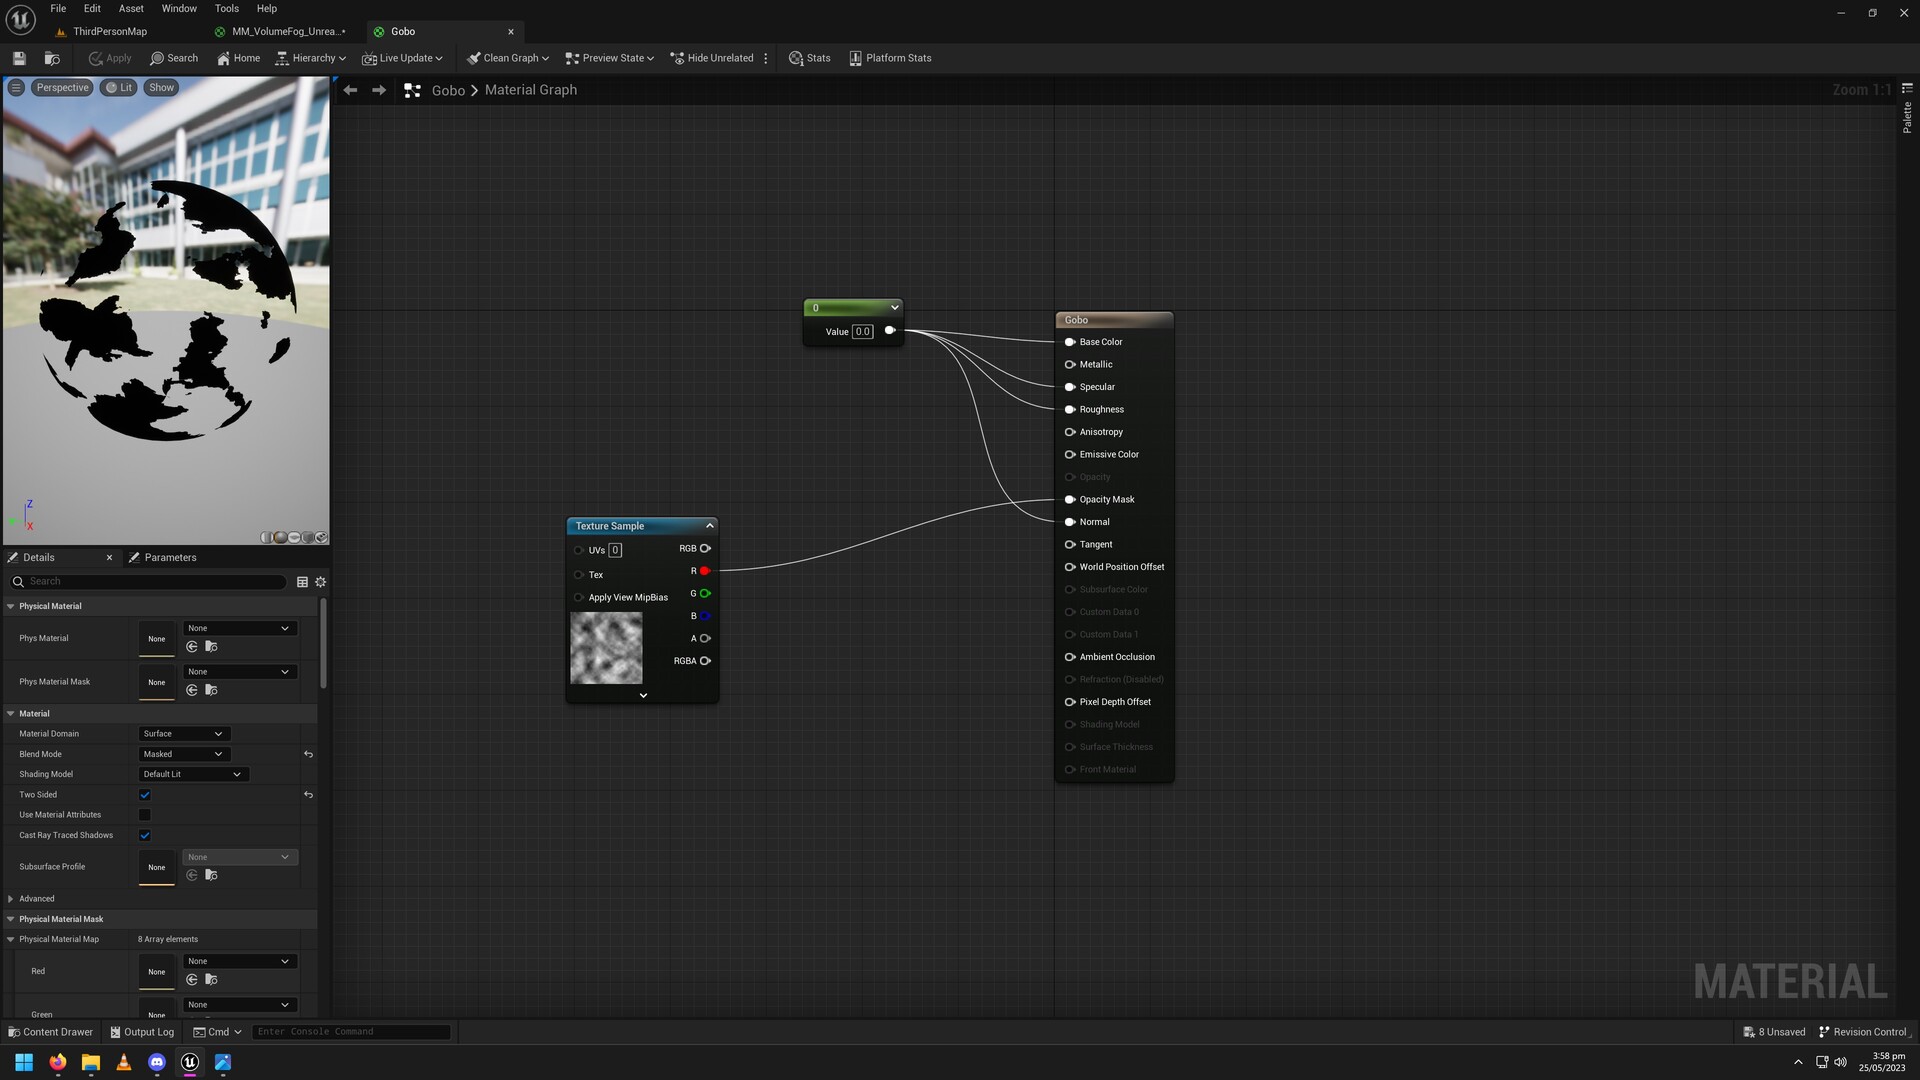Click Home to reset graph view
This screenshot has width=1920, height=1080.
[x=238, y=57]
